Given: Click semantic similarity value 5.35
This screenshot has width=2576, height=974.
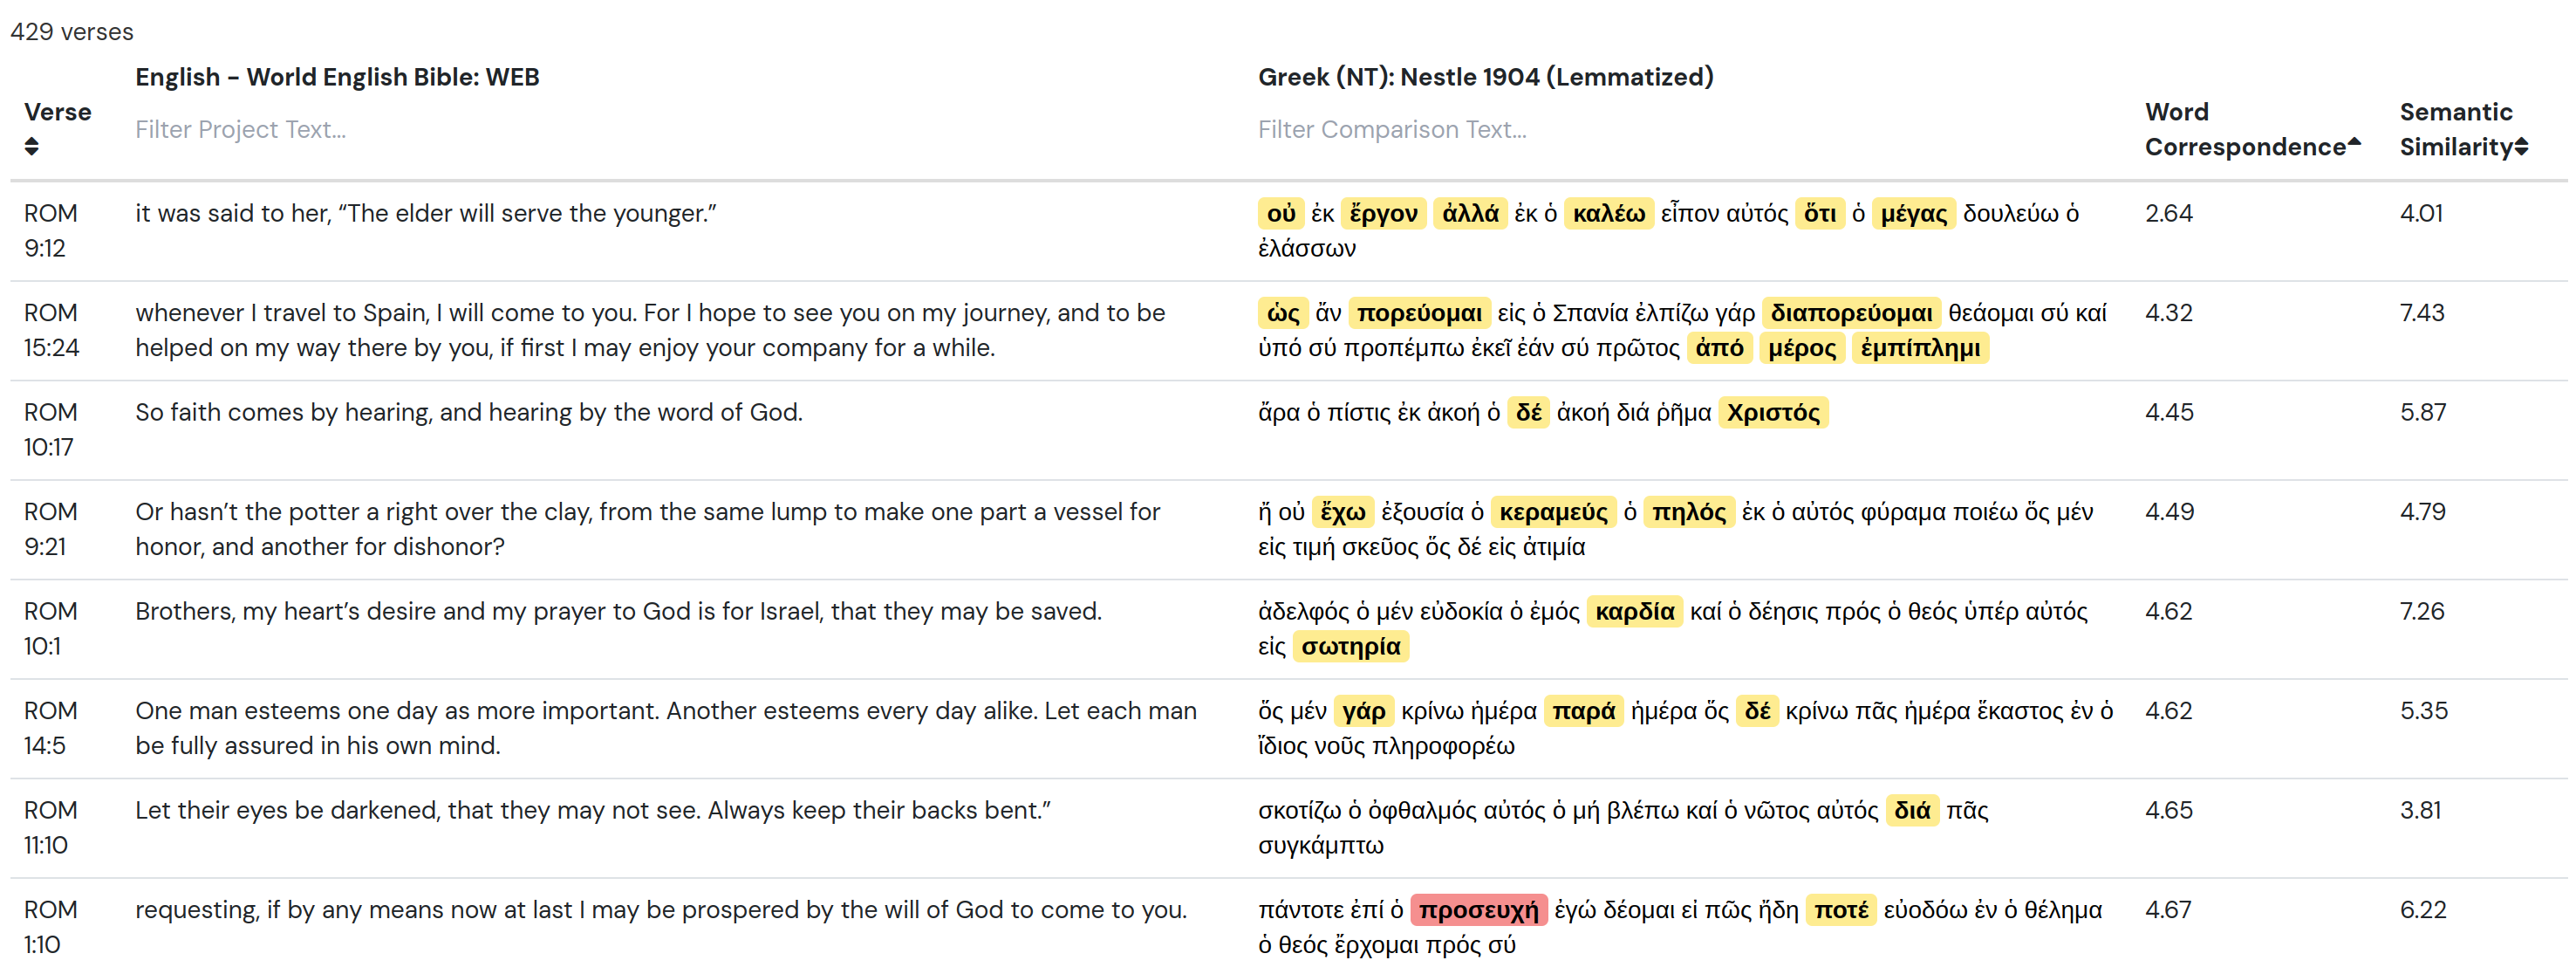Looking at the screenshot, I should click(2424, 712).
